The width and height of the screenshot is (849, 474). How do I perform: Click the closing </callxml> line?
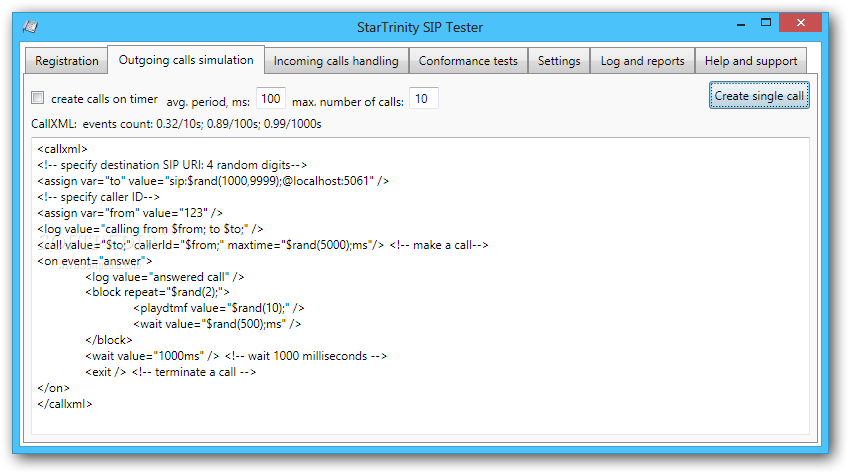64,404
